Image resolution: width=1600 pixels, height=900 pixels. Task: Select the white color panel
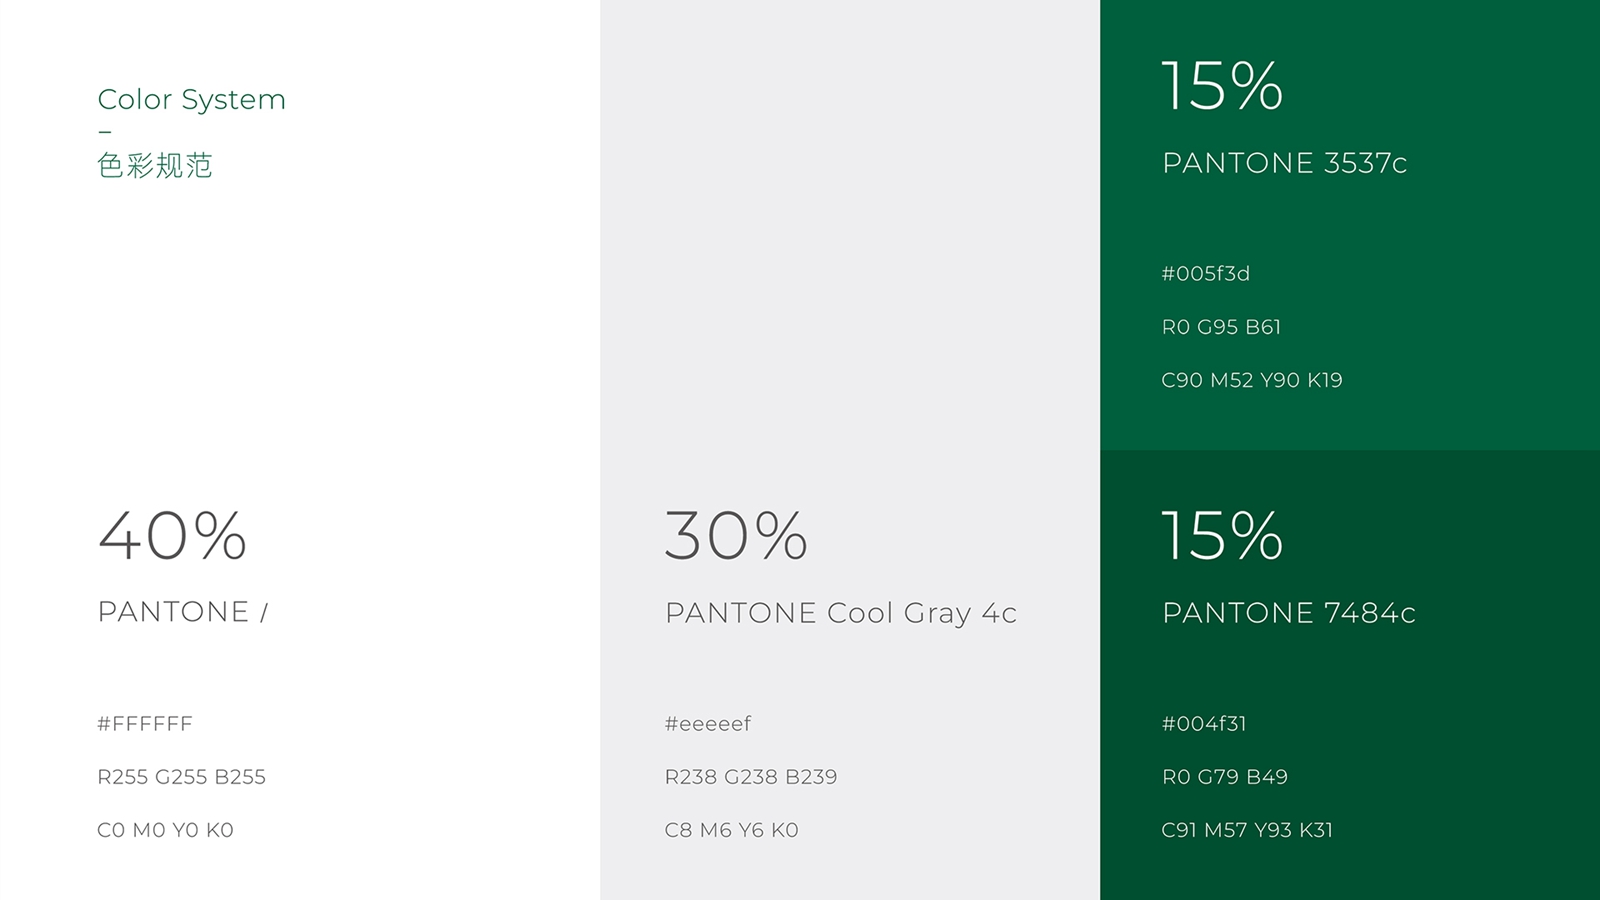300,450
